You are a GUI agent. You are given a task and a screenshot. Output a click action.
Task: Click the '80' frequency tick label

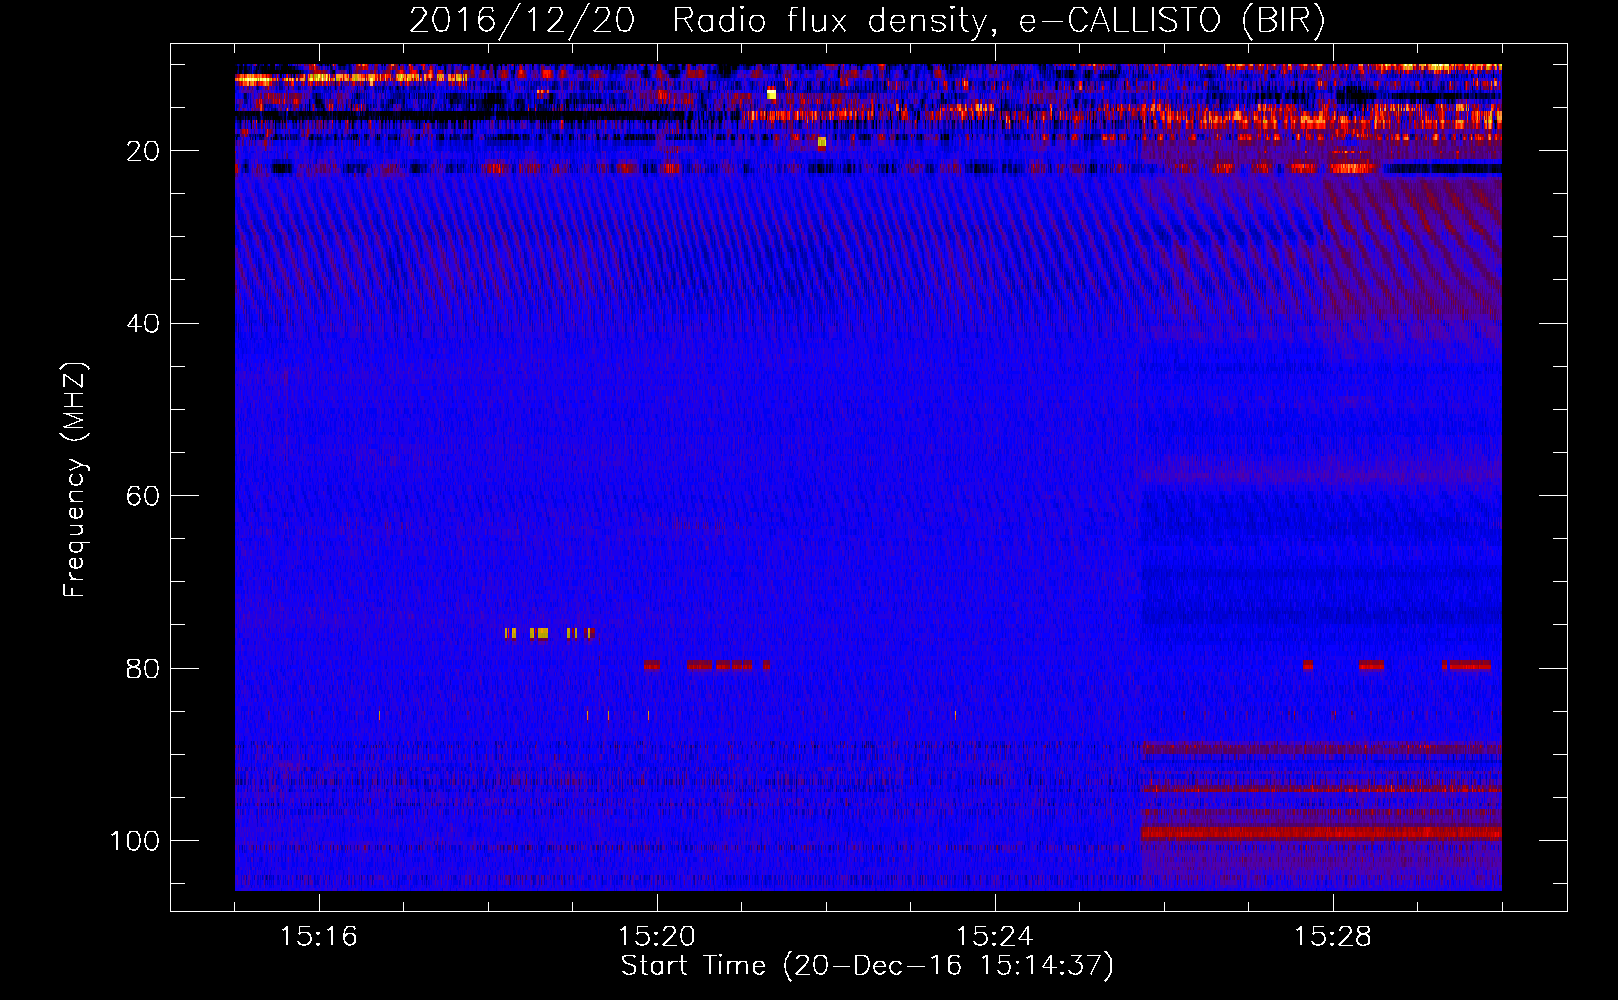(143, 668)
